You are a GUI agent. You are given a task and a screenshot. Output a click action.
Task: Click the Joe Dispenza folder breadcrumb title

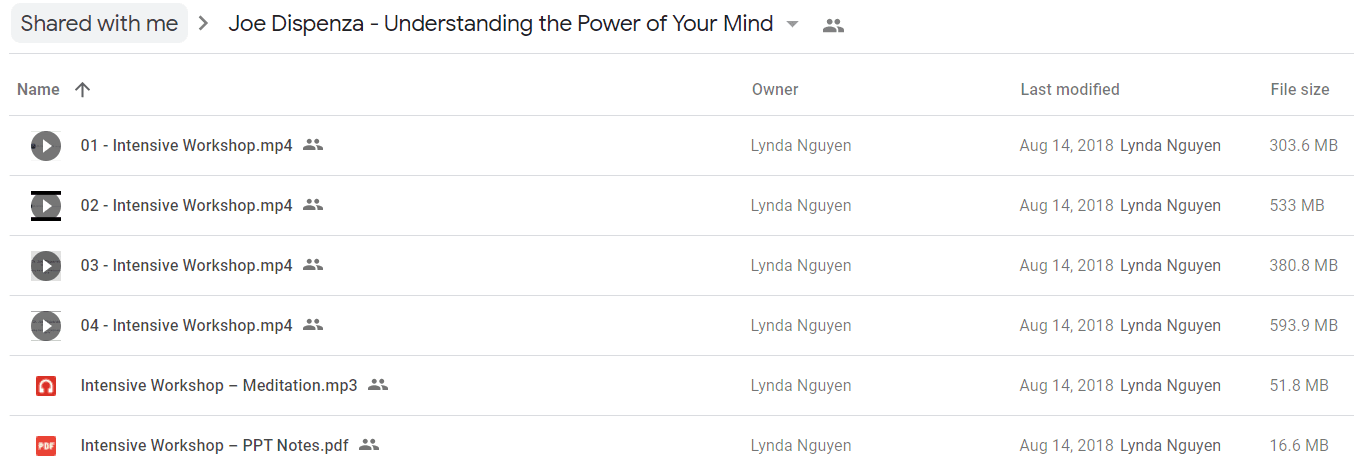pyautogui.click(x=501, y=24)
